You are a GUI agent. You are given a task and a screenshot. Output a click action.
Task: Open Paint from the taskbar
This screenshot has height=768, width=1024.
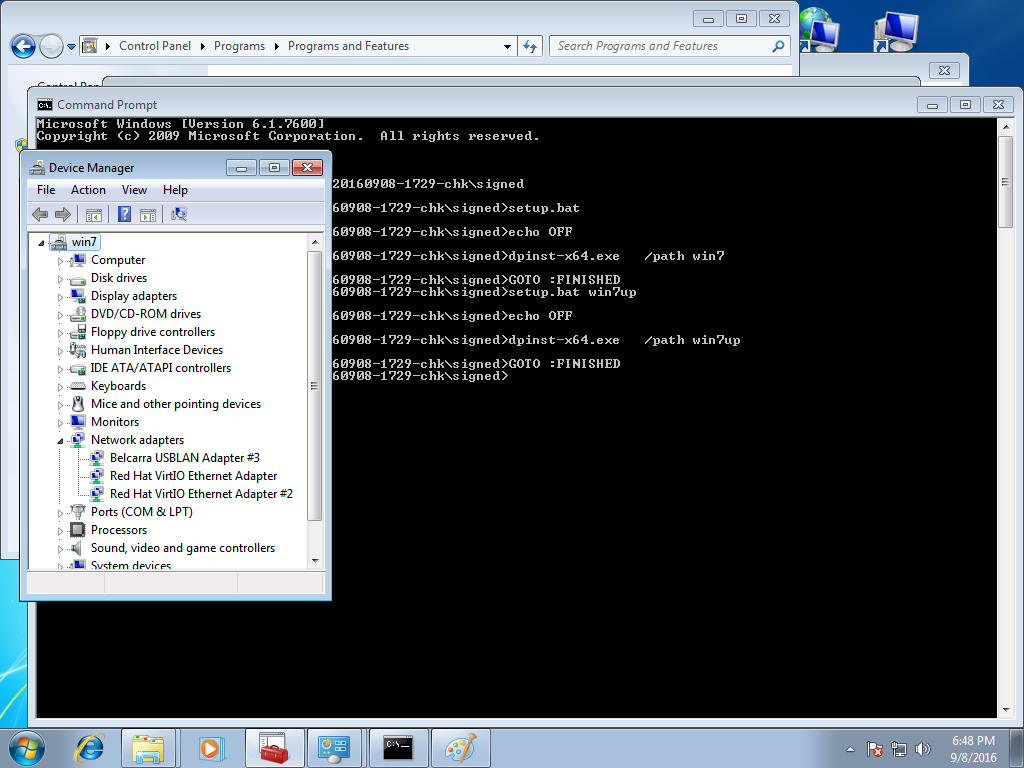(460, 748)
